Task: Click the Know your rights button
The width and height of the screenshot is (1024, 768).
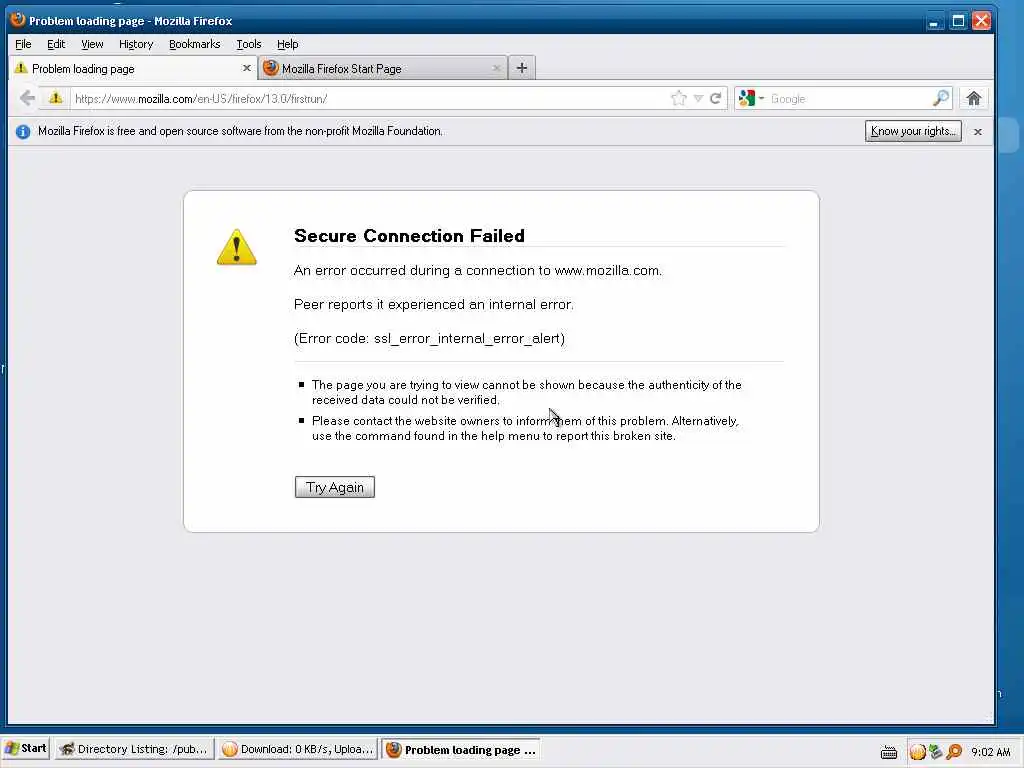Action: (913, 131)
